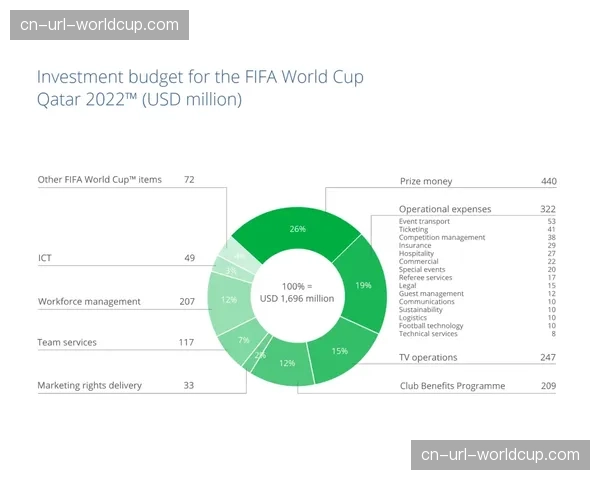Select the 'Technical services' line item
The image size is (600, 480).
click(x=428, y=334)
